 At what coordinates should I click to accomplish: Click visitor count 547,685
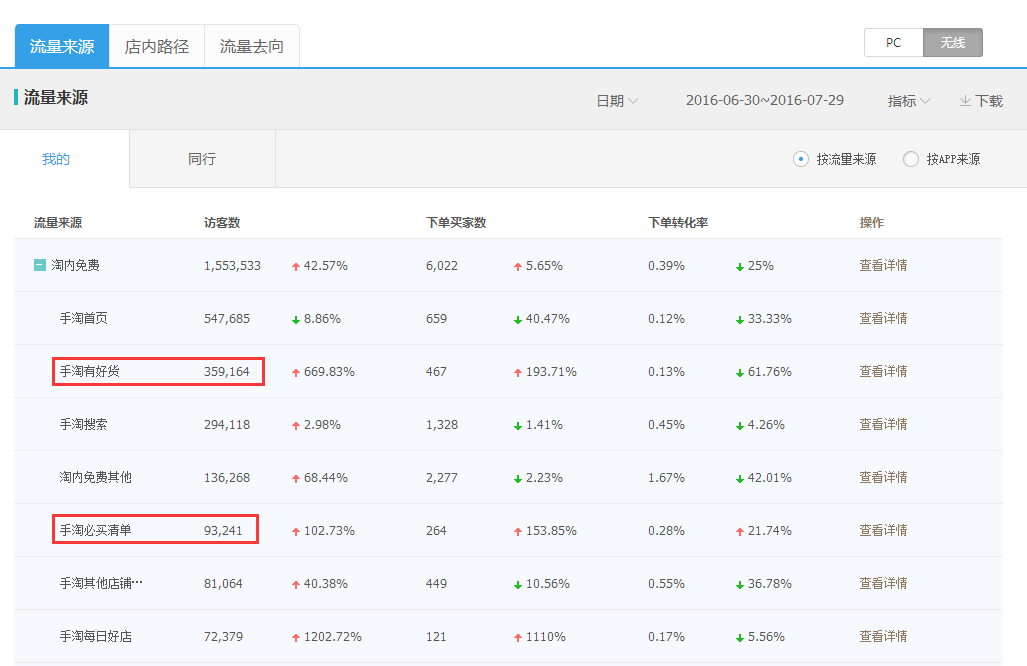tap(227, 319)
